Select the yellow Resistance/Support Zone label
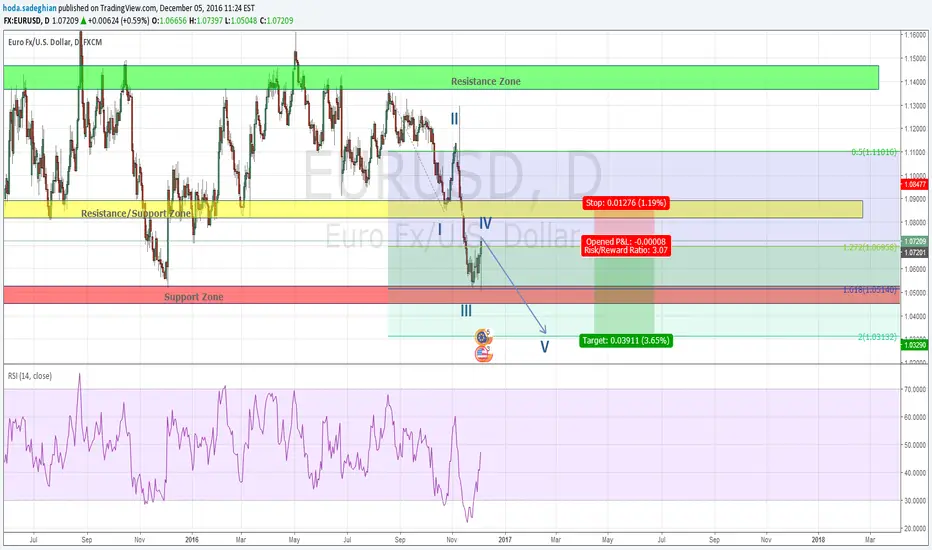Viewport: 932px width, 550px height. 136,213
